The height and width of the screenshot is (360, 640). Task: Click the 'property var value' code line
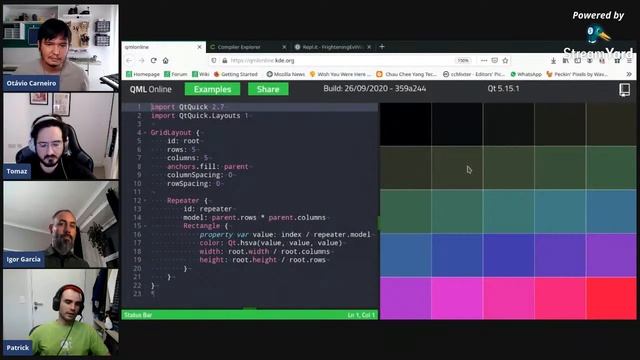pos(285,234)
